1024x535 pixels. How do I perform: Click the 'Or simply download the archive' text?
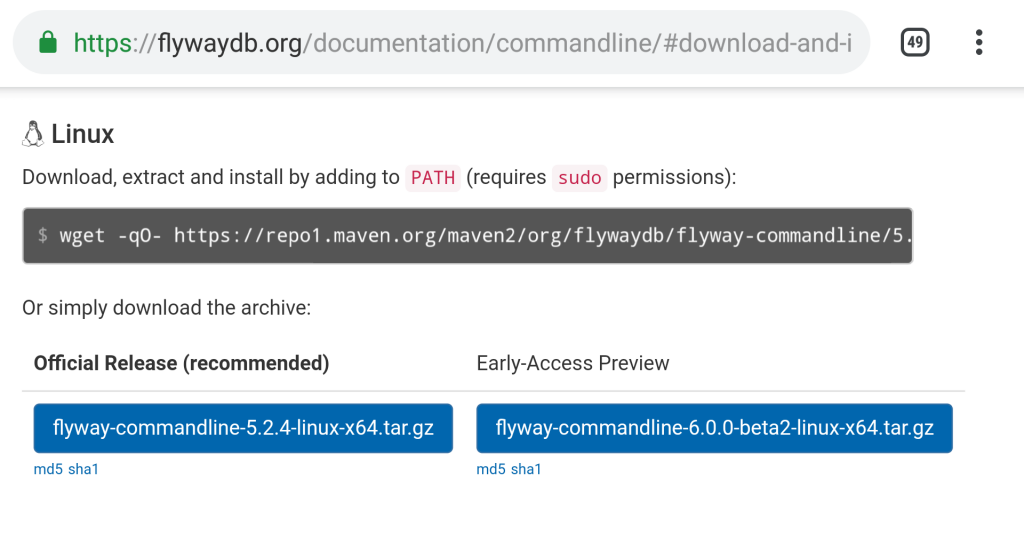[x=167, y=308]
